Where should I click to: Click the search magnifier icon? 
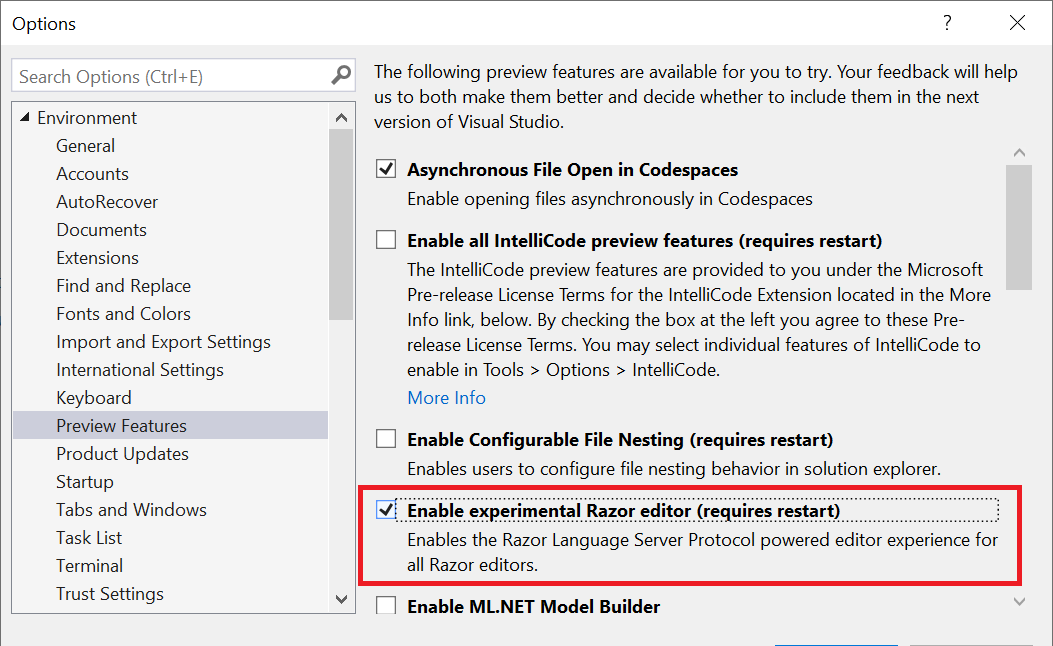pos(341,75)
